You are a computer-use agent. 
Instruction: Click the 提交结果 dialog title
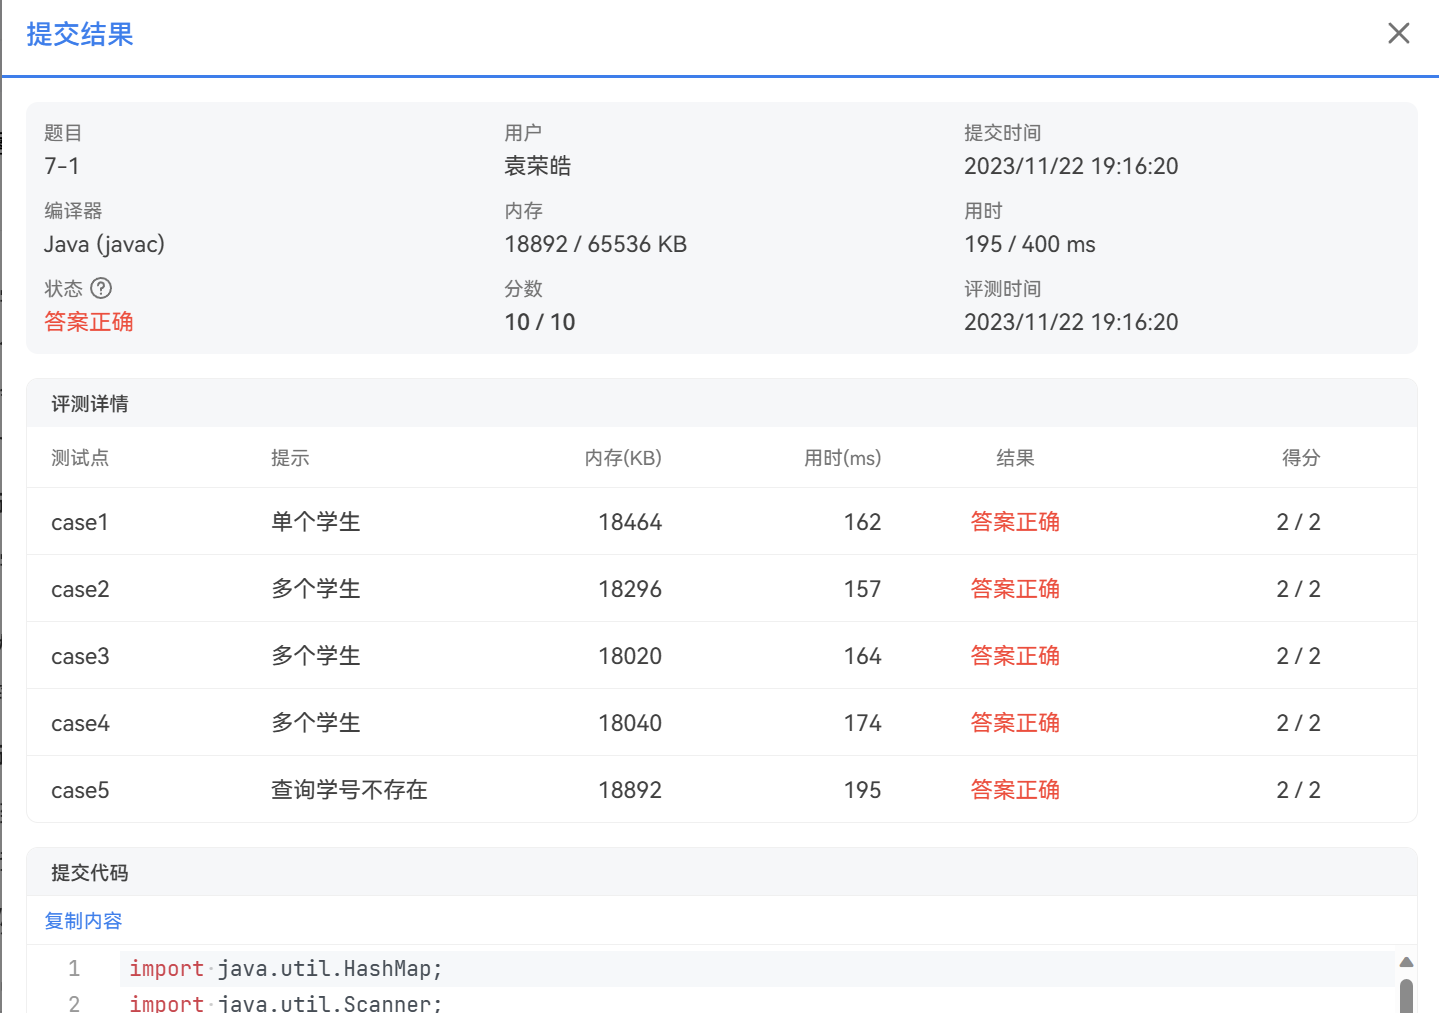80,34
